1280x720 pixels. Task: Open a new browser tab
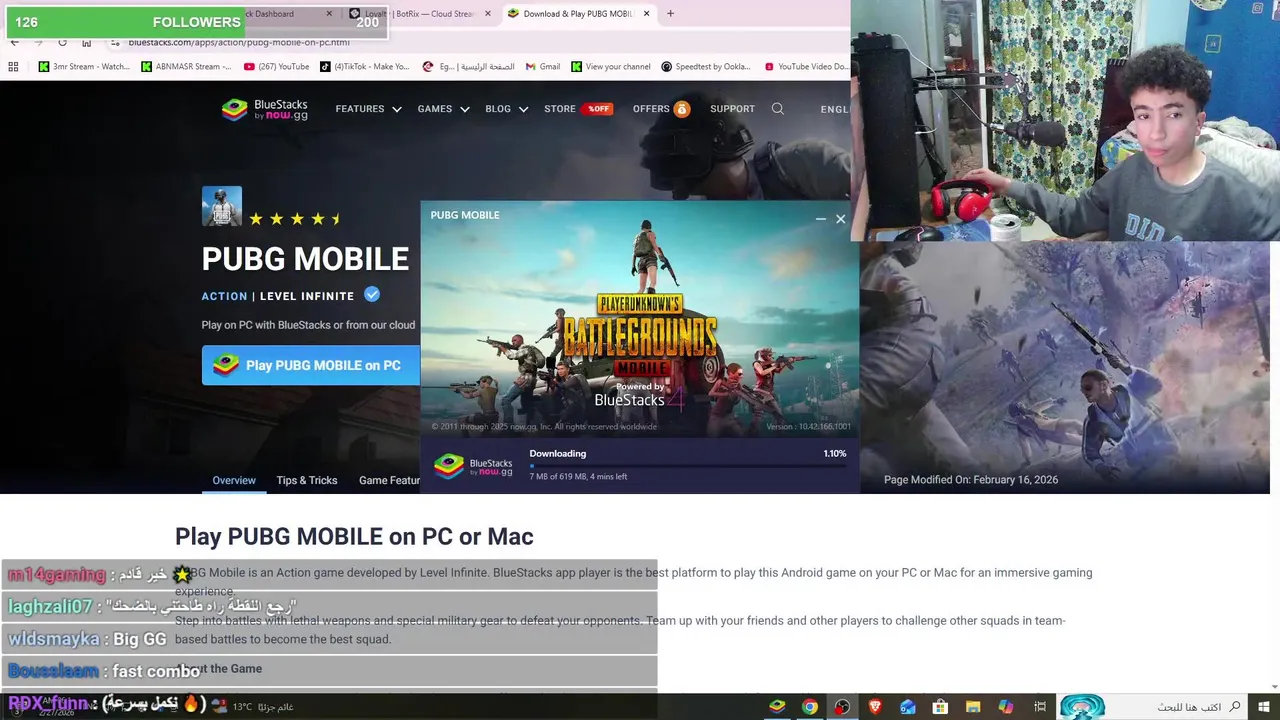670,14
